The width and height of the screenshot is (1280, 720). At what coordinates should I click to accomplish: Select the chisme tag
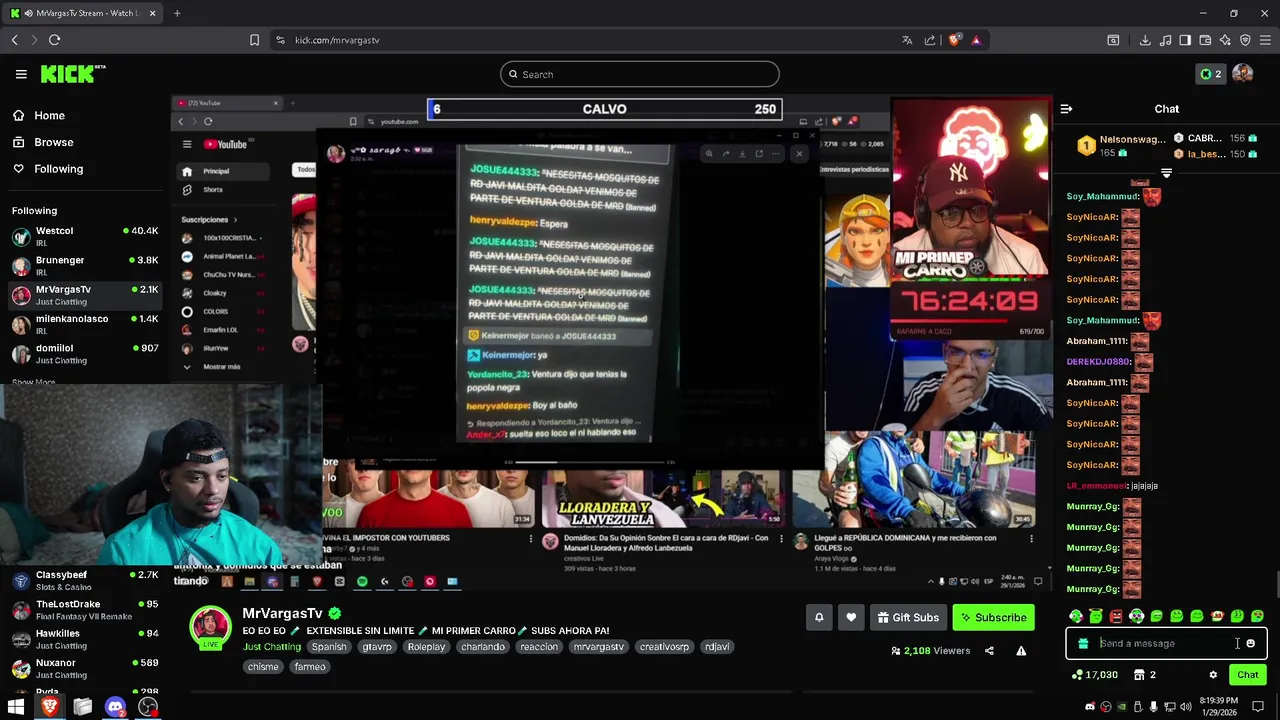[x=263, y=667]
